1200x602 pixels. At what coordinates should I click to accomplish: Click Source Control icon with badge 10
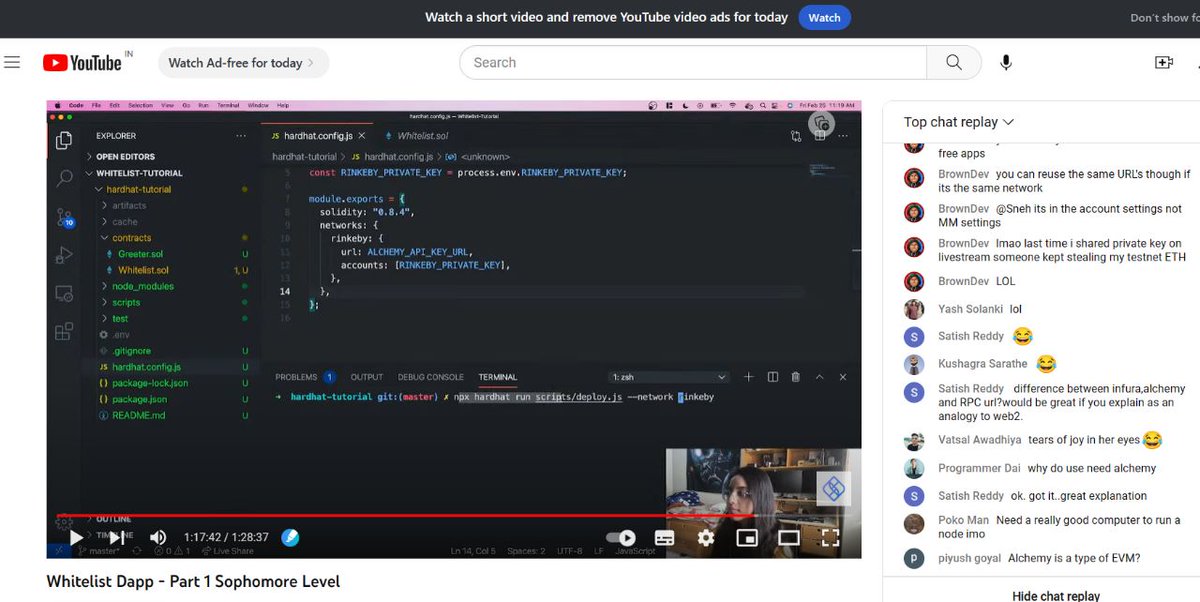[x=64, y=217]
